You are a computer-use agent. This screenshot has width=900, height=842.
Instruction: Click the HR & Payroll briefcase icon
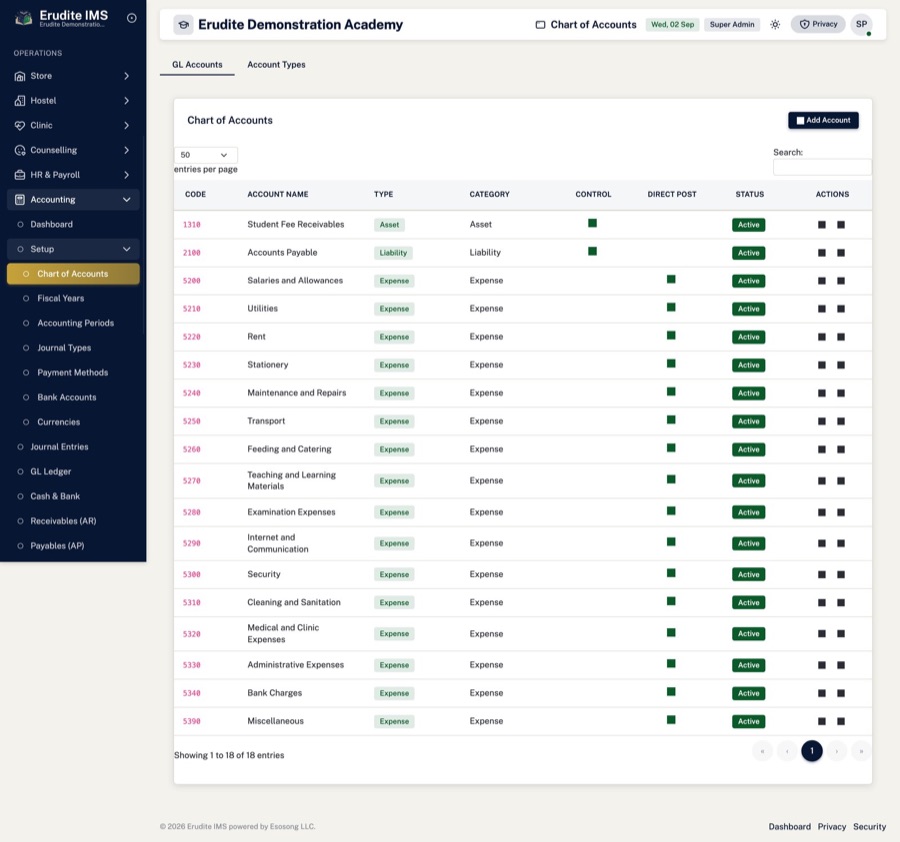20,175
